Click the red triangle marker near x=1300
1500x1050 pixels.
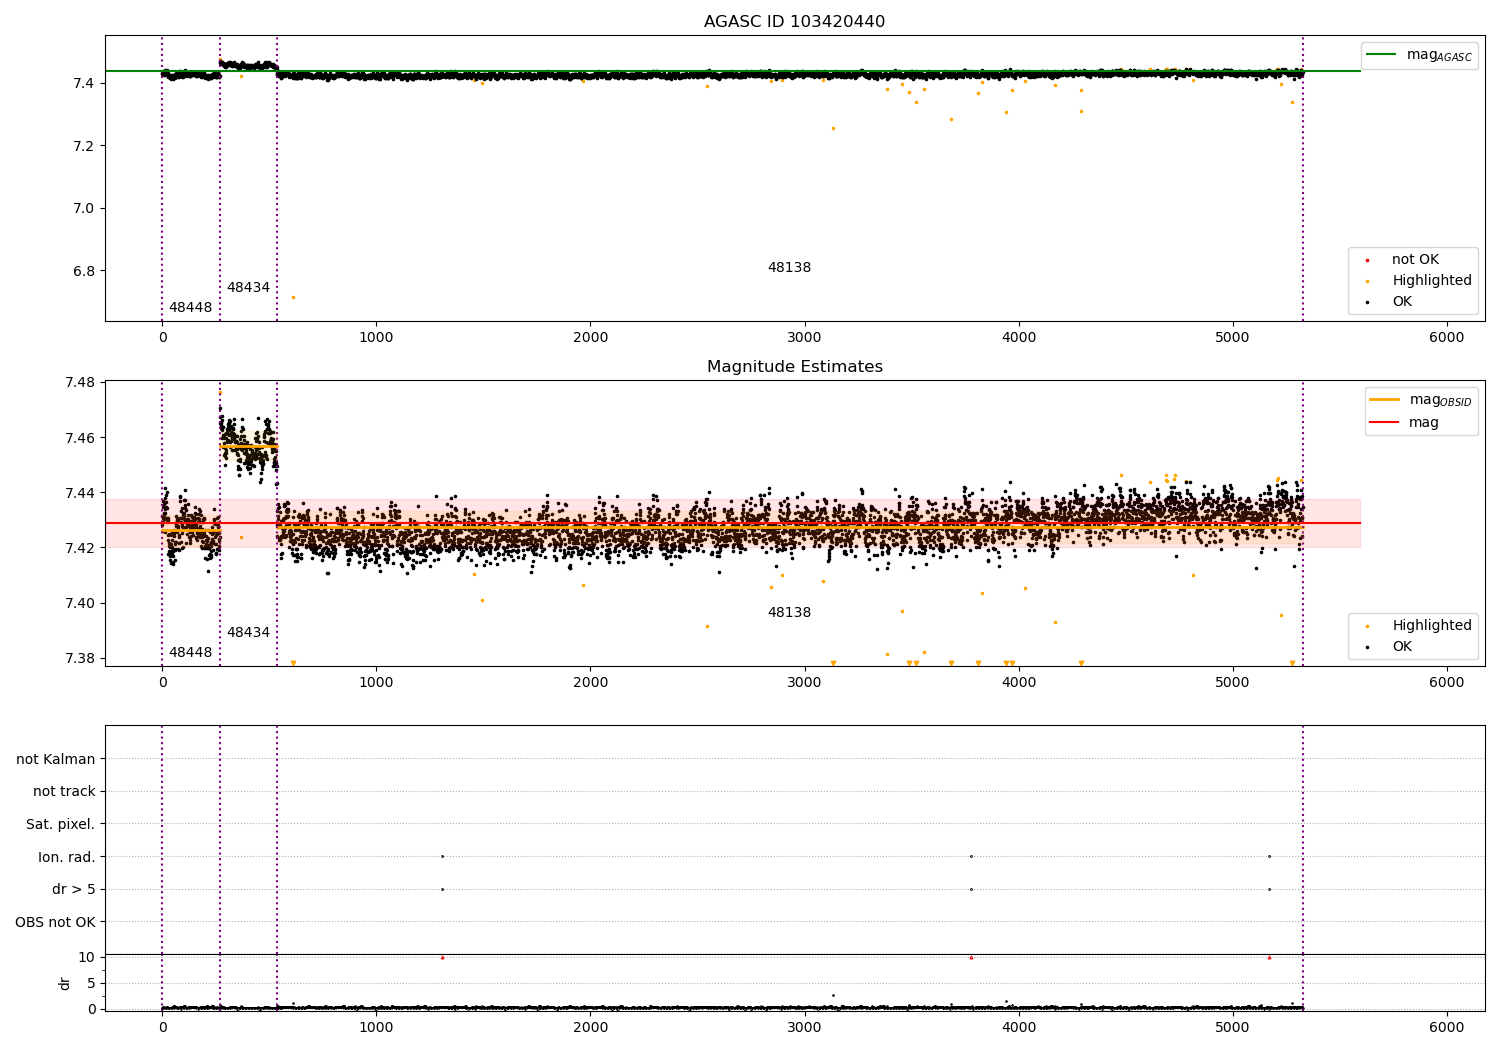point(442,958)
